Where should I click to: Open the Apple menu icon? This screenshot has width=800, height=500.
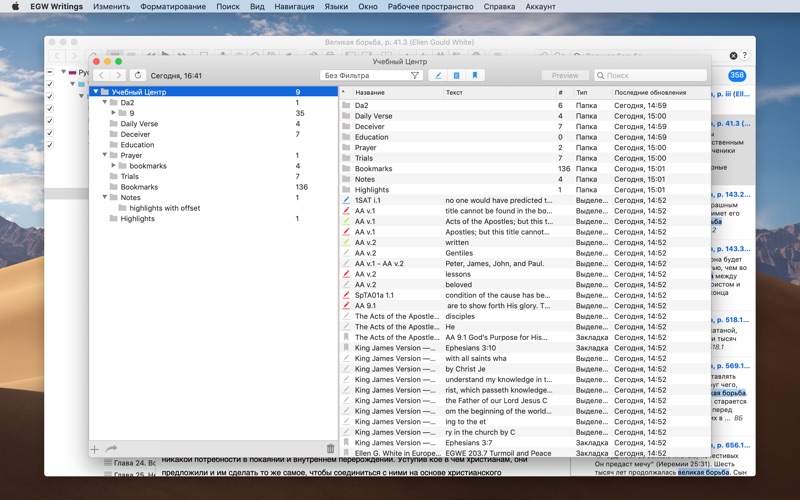click(x=15, y=7)
